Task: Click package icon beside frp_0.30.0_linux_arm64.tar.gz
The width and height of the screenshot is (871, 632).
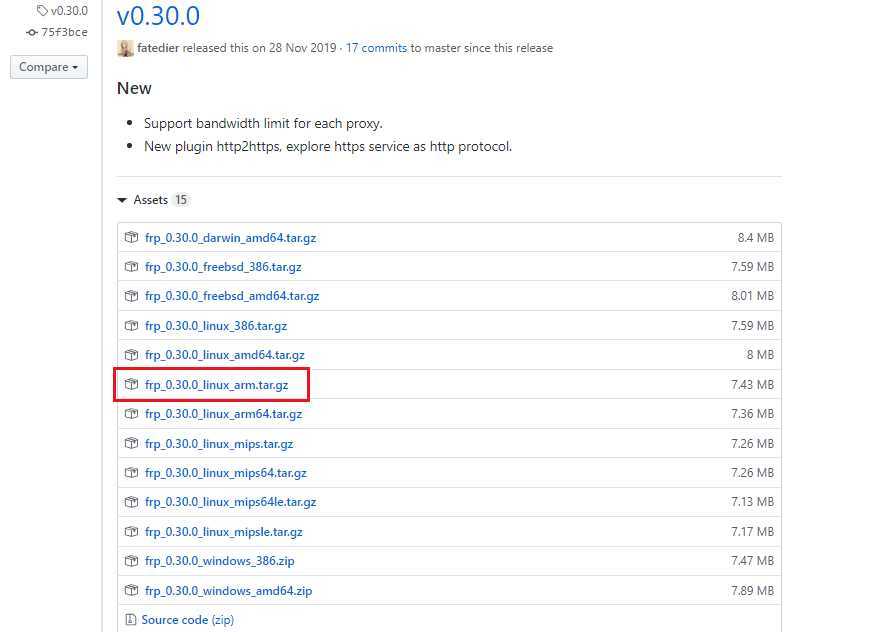Action: click(131, 414)
